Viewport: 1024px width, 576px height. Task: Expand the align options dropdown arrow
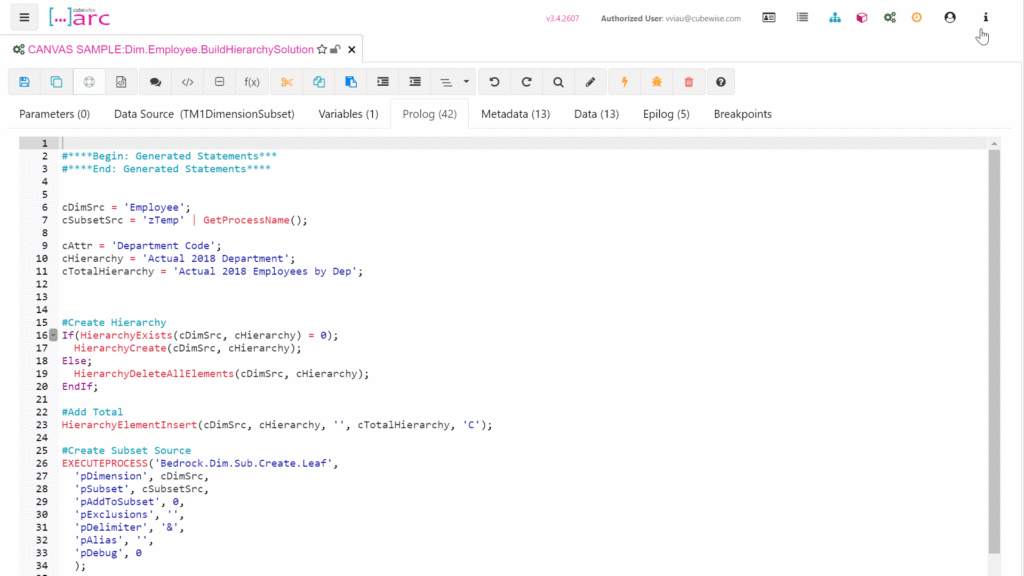pyautogui.click(x=467, y=82)
